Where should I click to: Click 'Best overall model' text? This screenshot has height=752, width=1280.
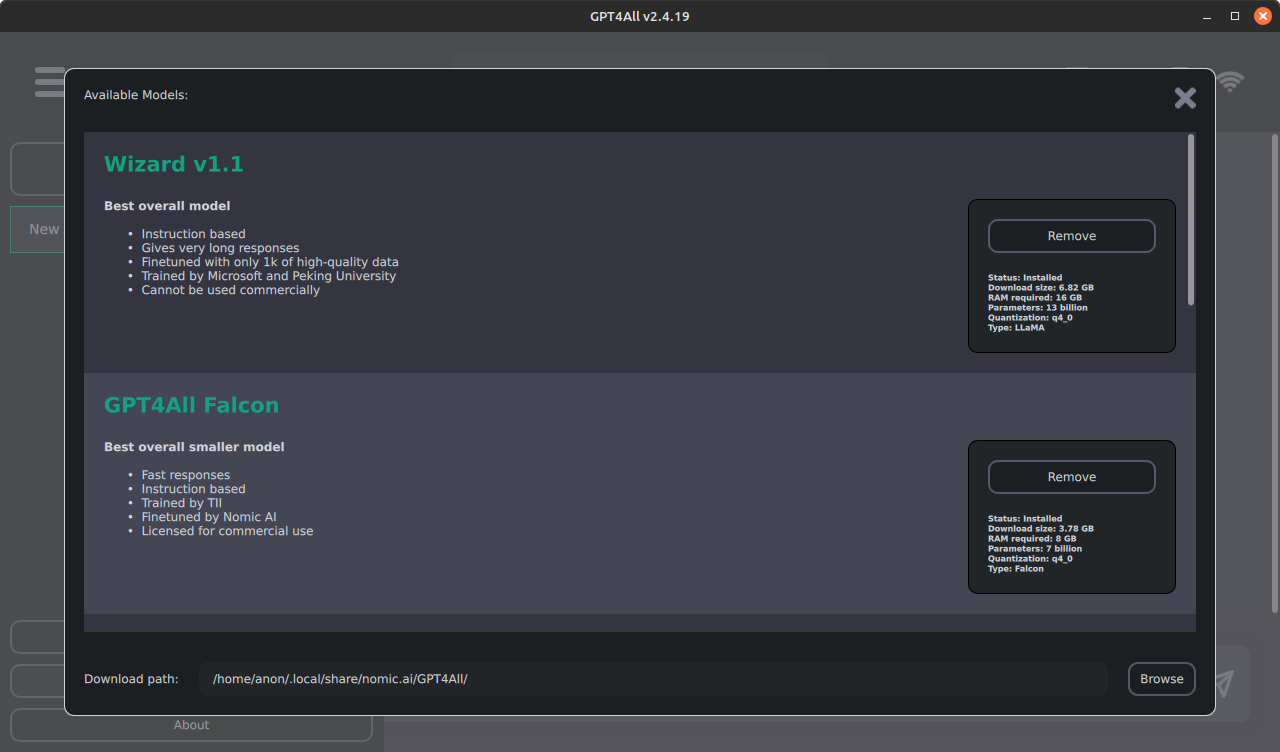(x=167, y=206)
